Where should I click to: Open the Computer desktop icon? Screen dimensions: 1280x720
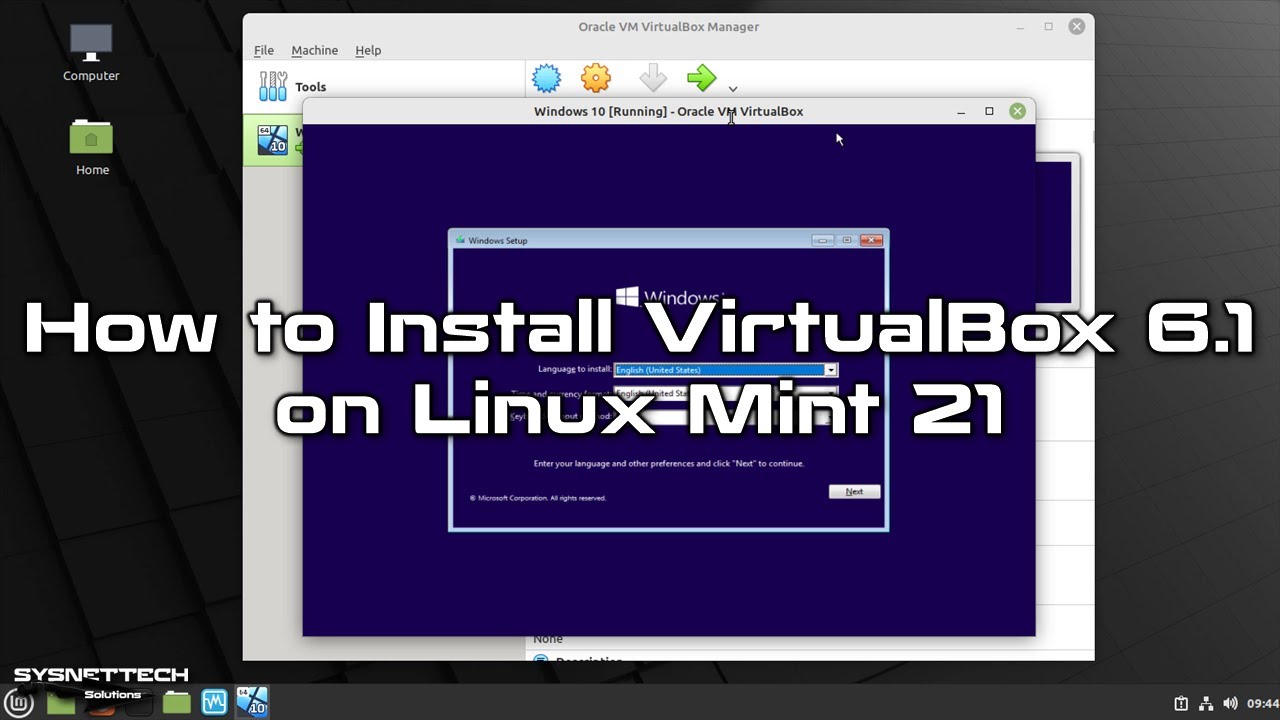(x=91, y=52)
